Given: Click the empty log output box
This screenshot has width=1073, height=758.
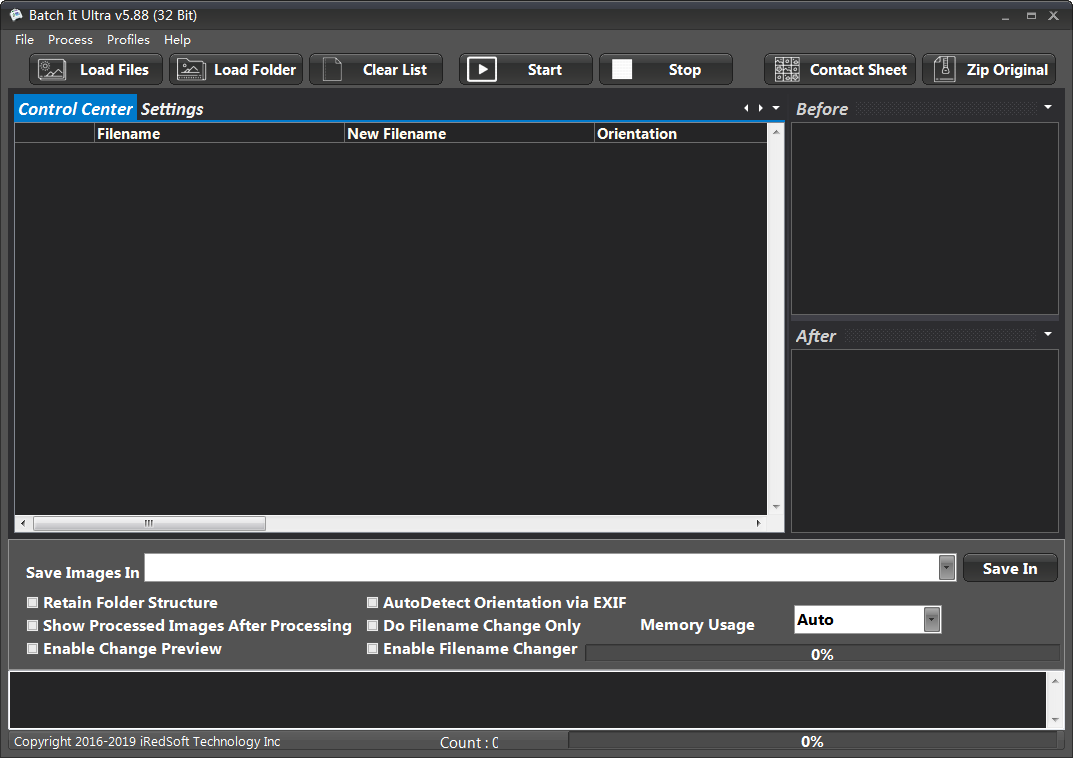Looking at the screenshot, I should pyautogui.click(x=528, y=700).
